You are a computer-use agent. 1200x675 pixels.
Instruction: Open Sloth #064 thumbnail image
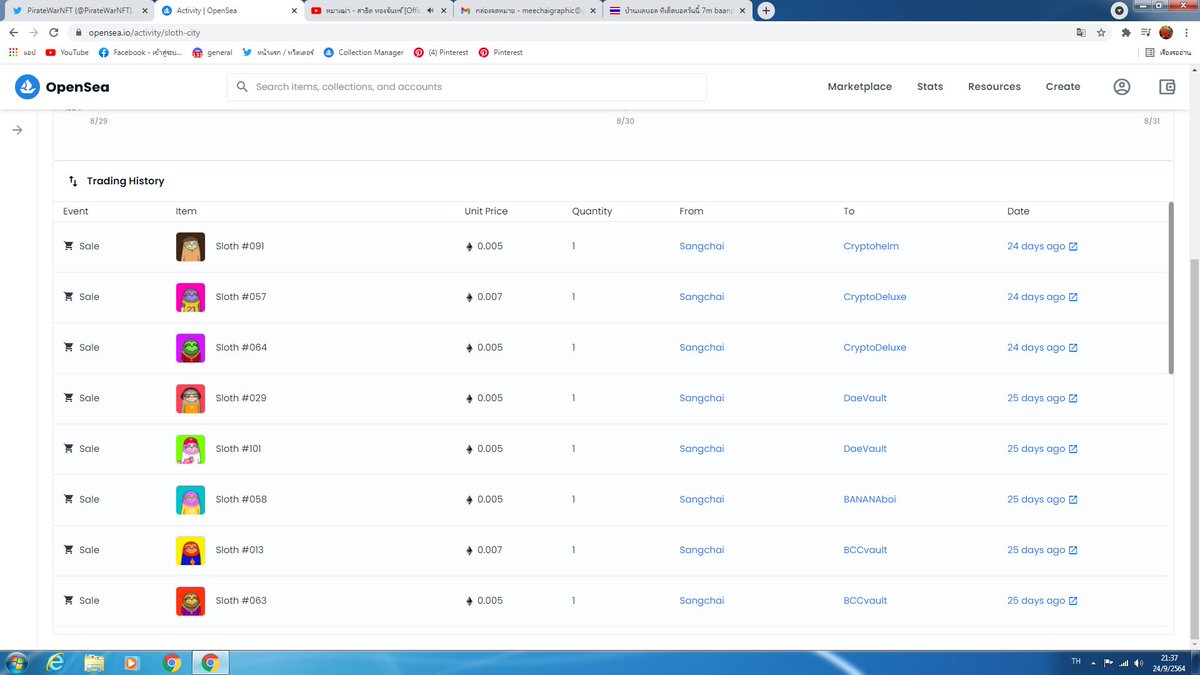click(x=190, y=348)
